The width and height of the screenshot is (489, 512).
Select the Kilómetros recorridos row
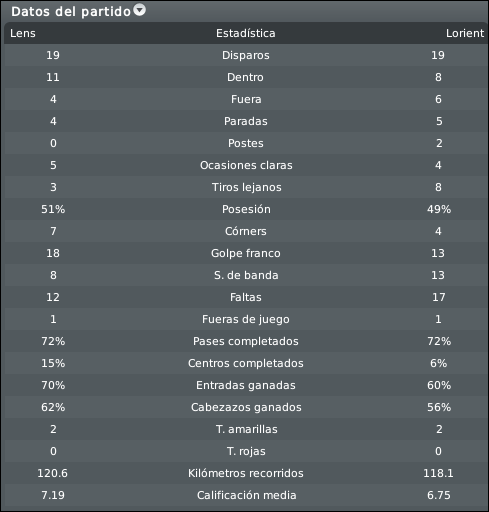pyautogui.click(x=246, y=473)
